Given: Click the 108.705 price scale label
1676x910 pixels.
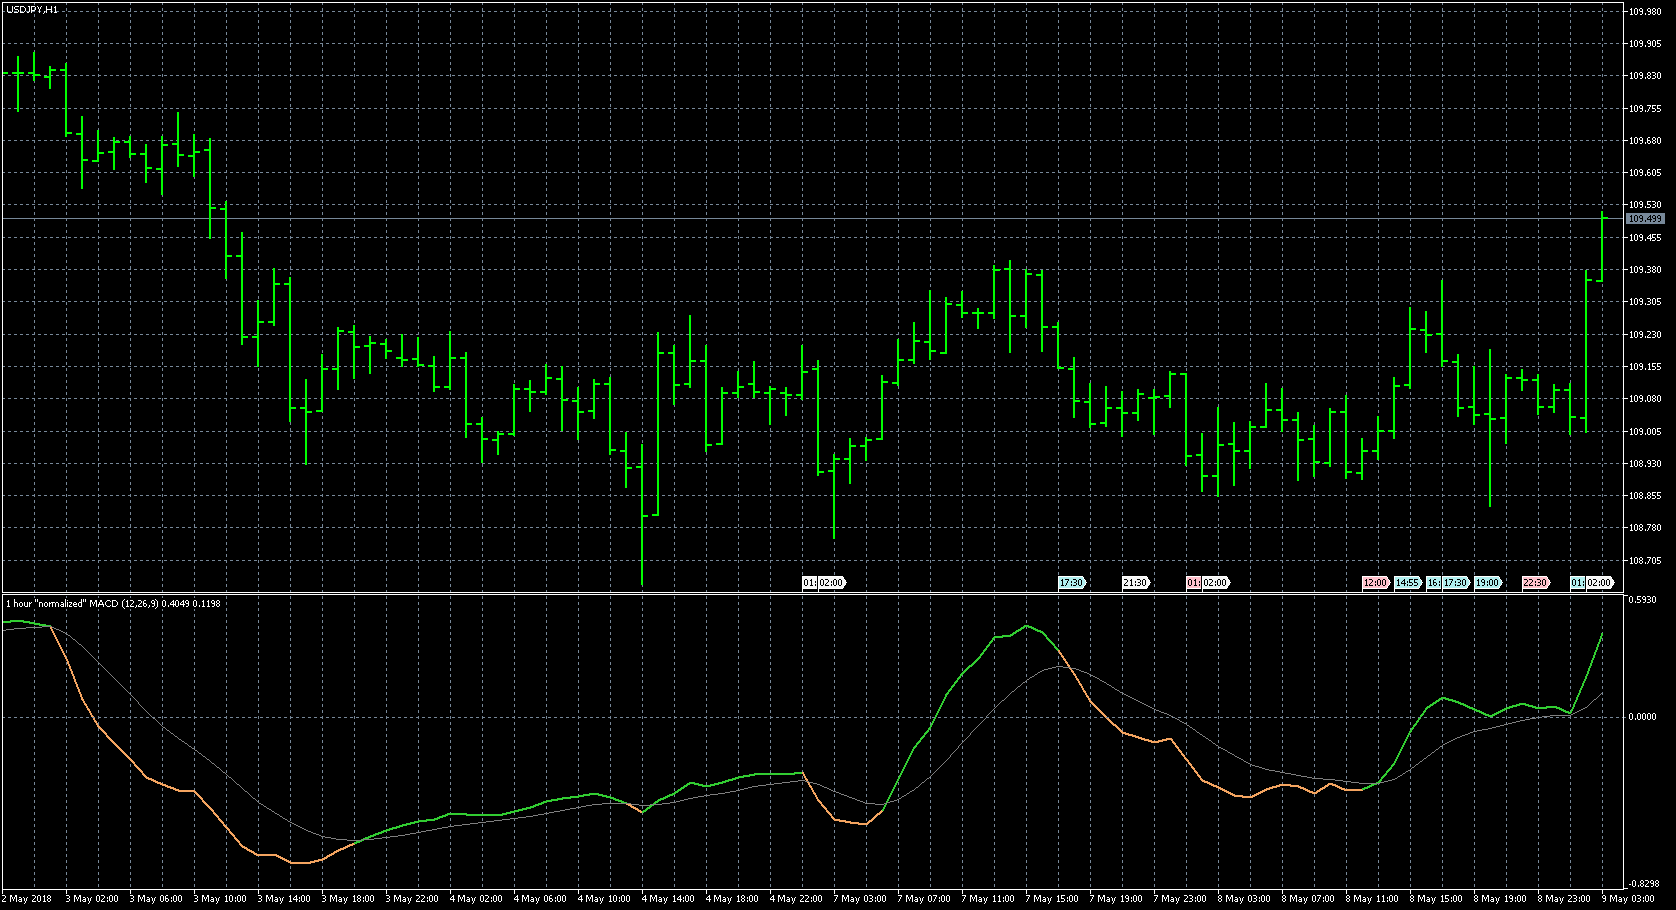Looking at the screenshot, I should 1644,561.
